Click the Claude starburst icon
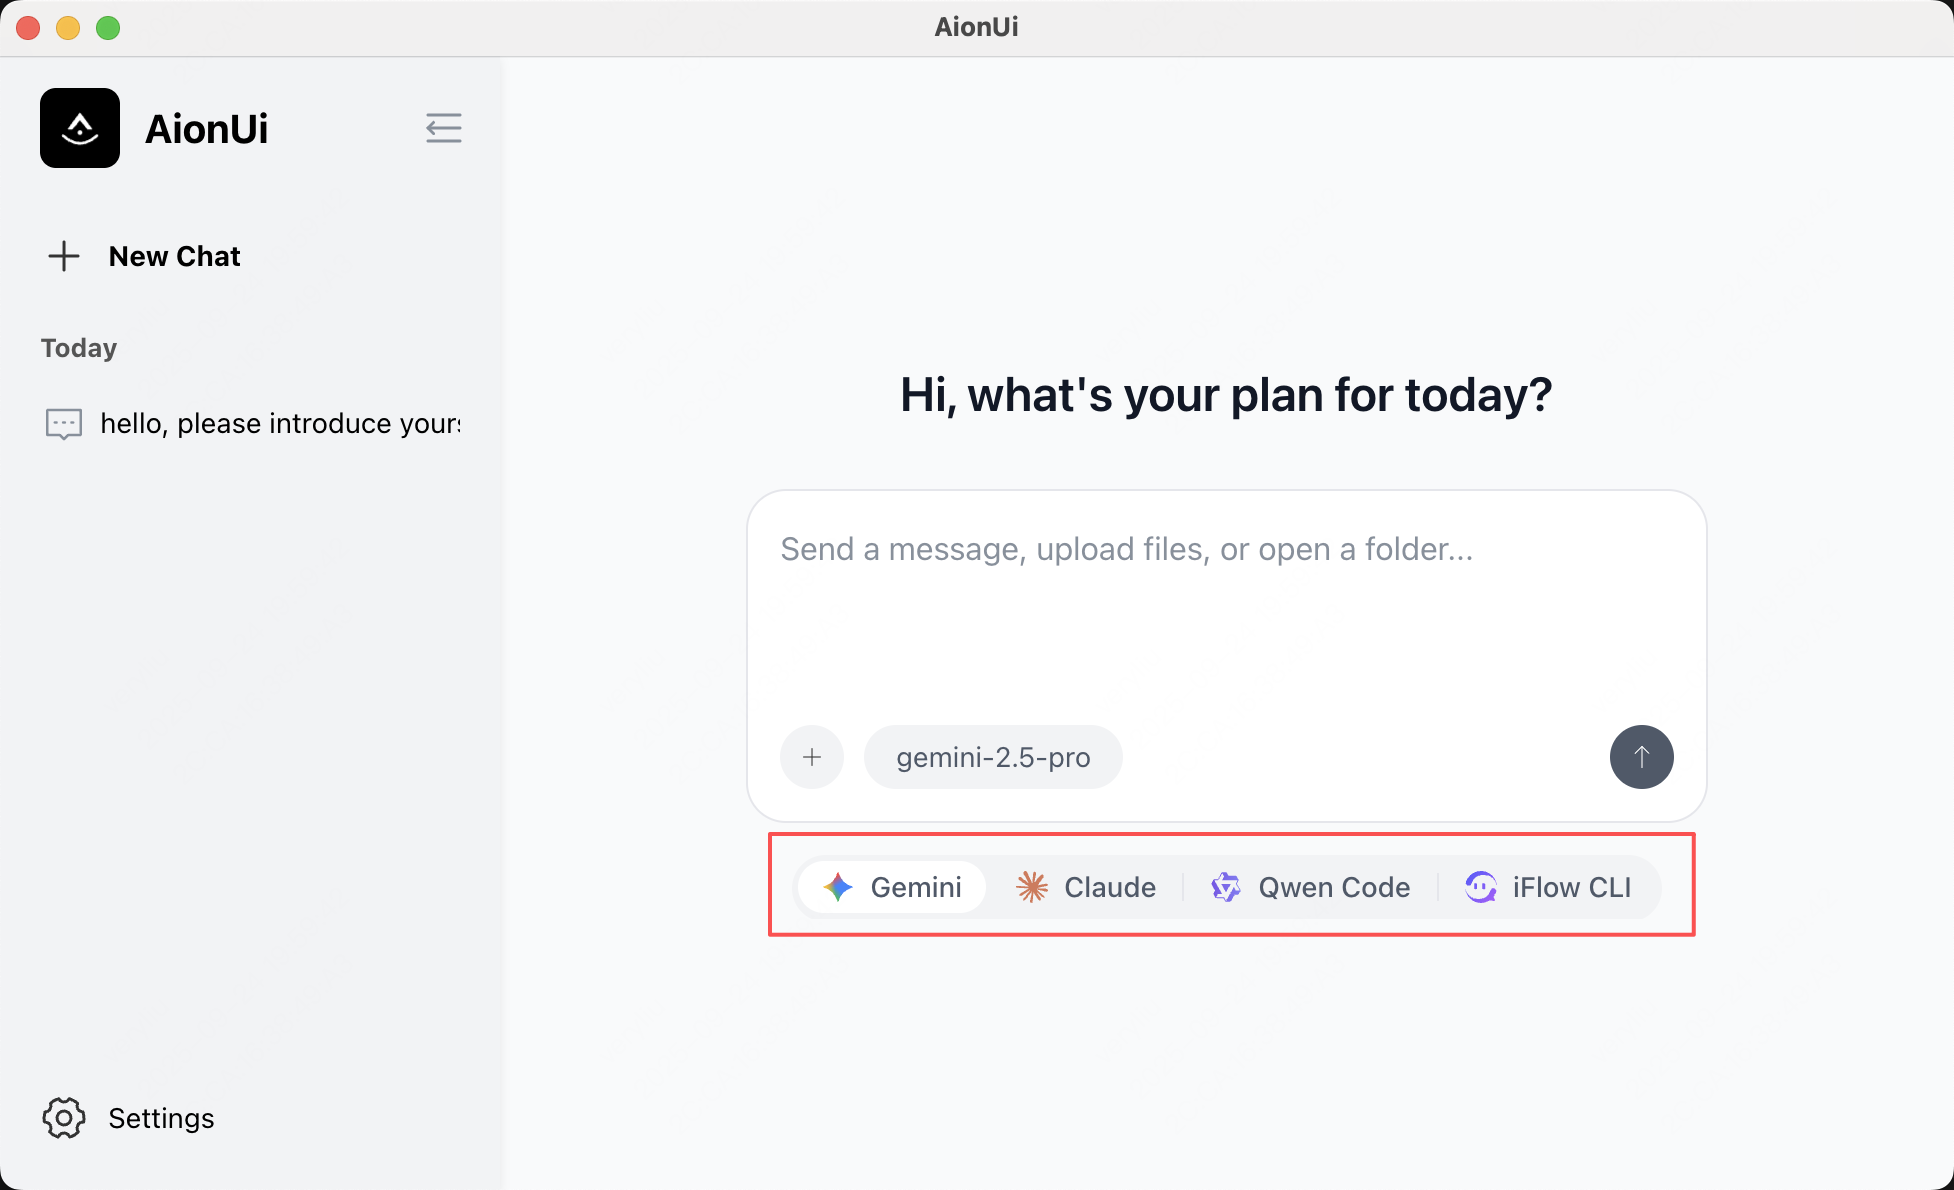 (x=1032, y=887)
